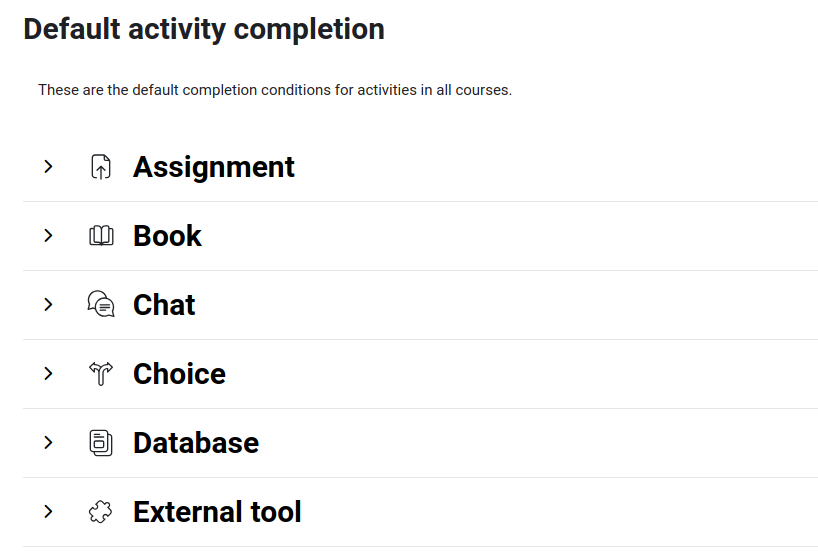
Task: Select the Chat heading text
Action: [164, 305]
